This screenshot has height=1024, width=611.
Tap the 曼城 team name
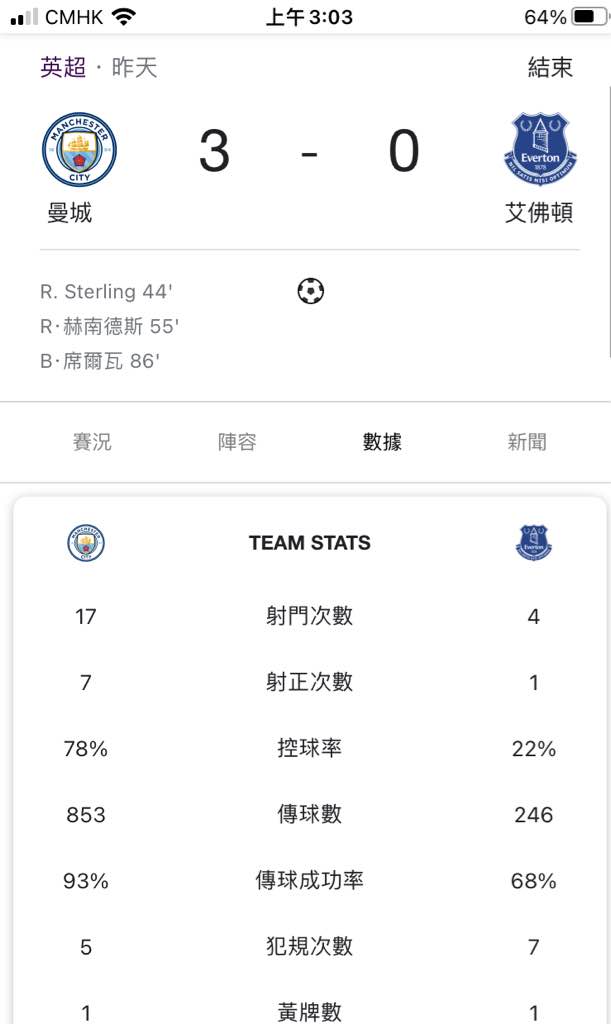coord(69,213)
